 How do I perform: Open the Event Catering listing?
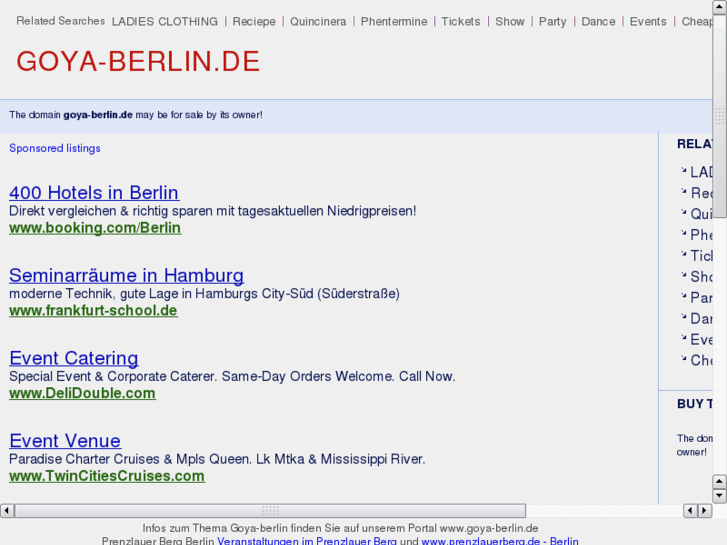tap(74, 358)
